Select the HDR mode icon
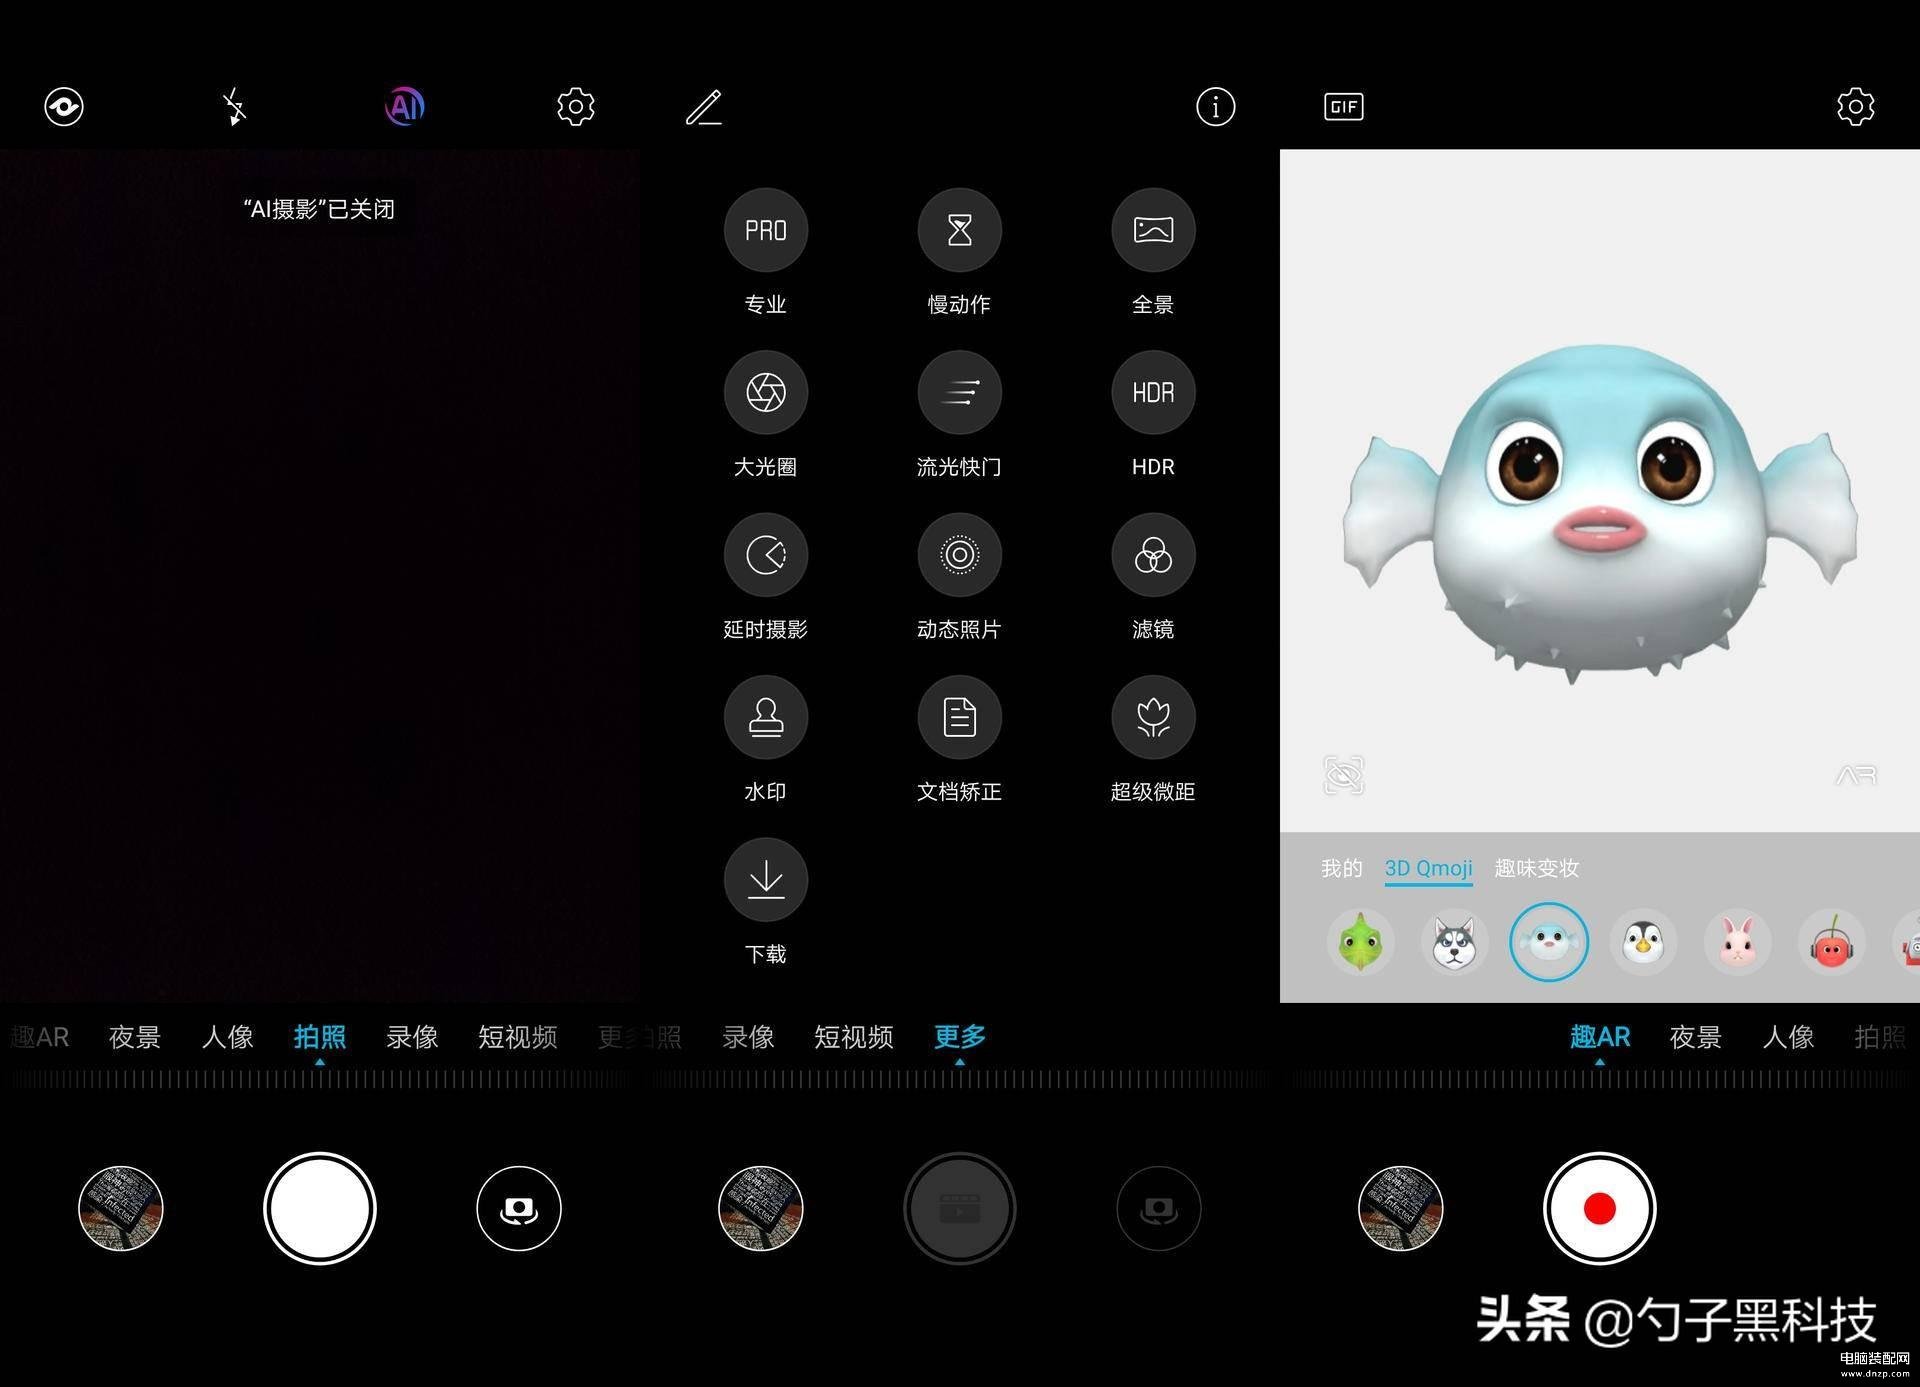Image resolution: width=1920 pixels, height=1387 pixels. click(x=1153, y=392)
